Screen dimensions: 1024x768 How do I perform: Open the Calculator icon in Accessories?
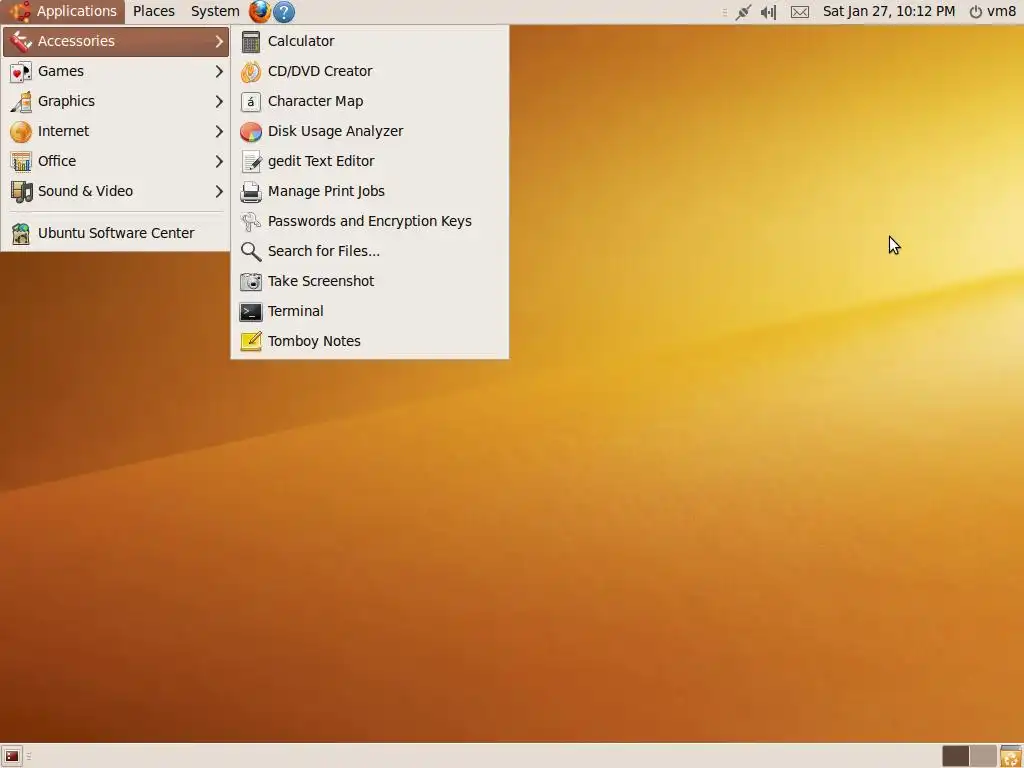pyautogui.click(x=251, y=41)
